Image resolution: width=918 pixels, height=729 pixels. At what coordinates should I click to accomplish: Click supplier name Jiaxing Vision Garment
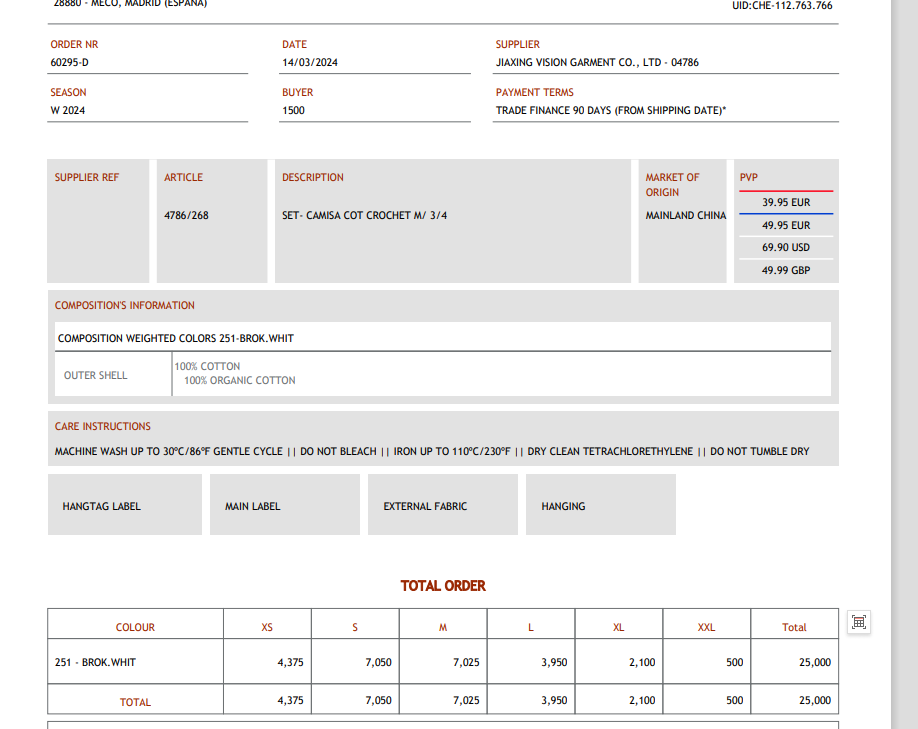597,62
